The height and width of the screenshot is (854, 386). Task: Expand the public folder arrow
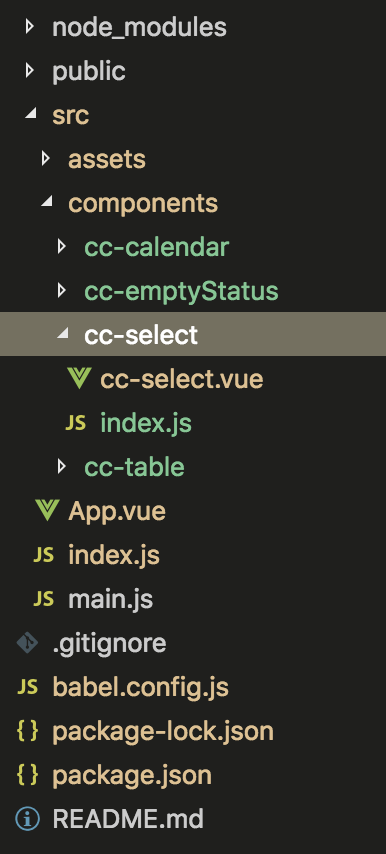[x=29, y=70]
